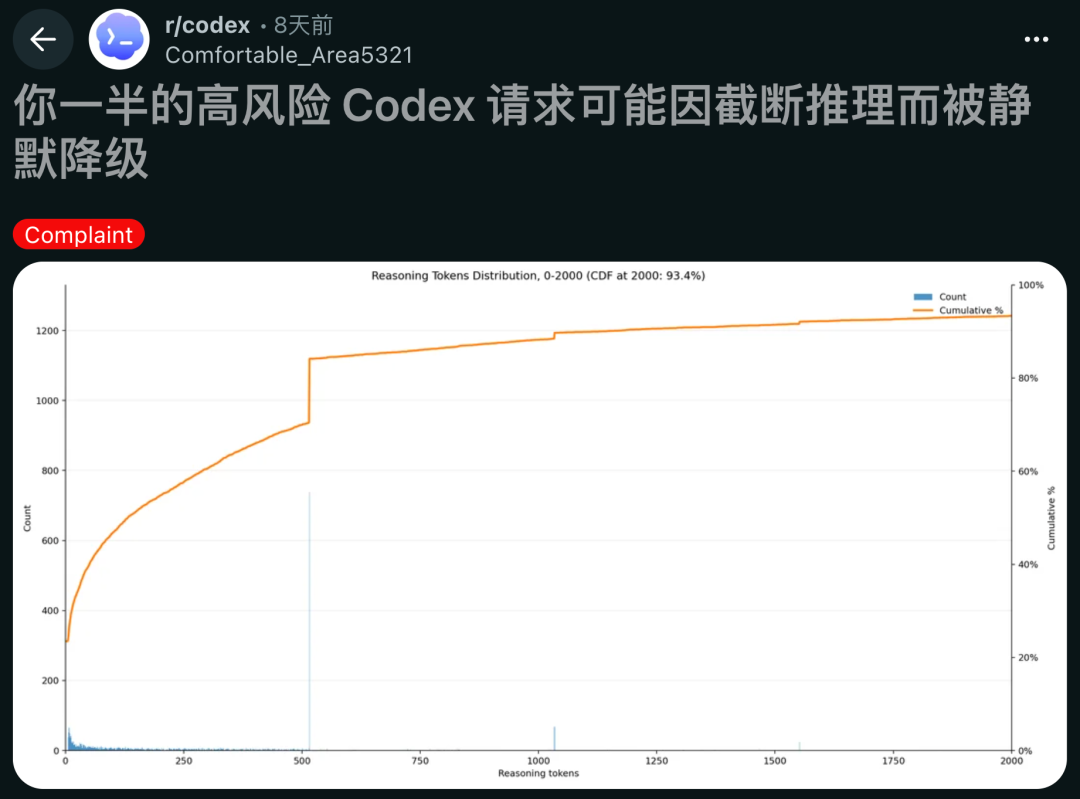Go back using the left arrow button

43,39
